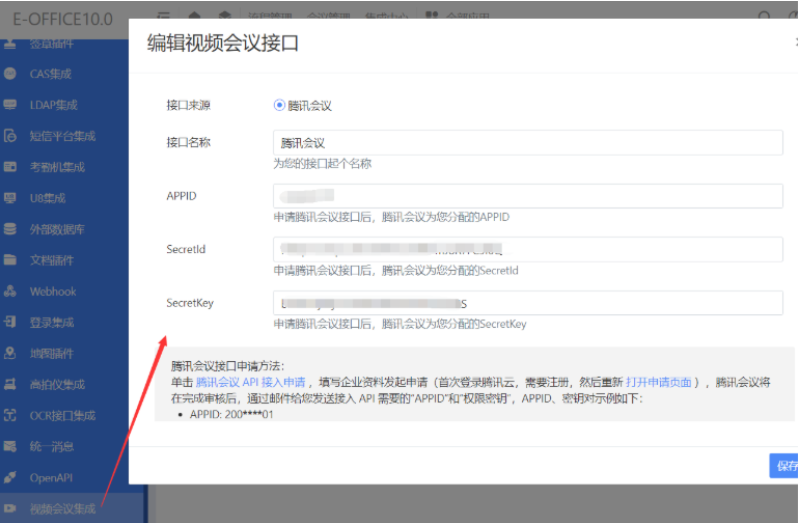798x523 pixels.
Task: Click the 考勤机集成 sidebar icon
Action: pyautogui.click(x=10, y=167)
